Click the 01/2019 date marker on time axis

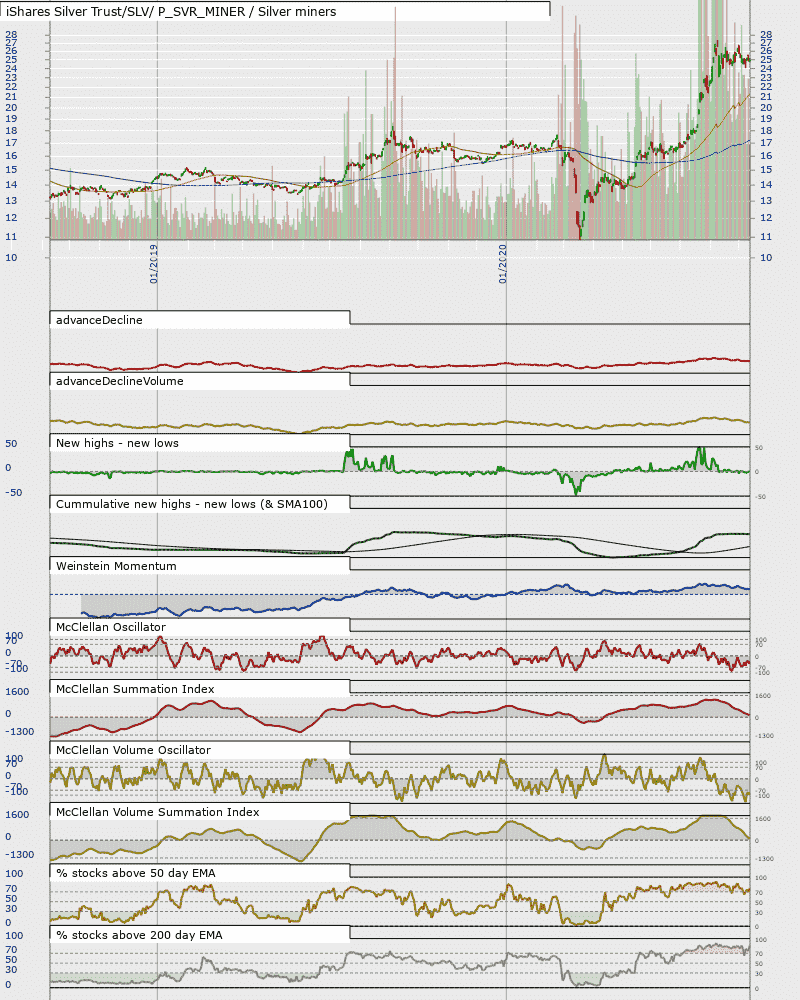(x=154, y=264)
